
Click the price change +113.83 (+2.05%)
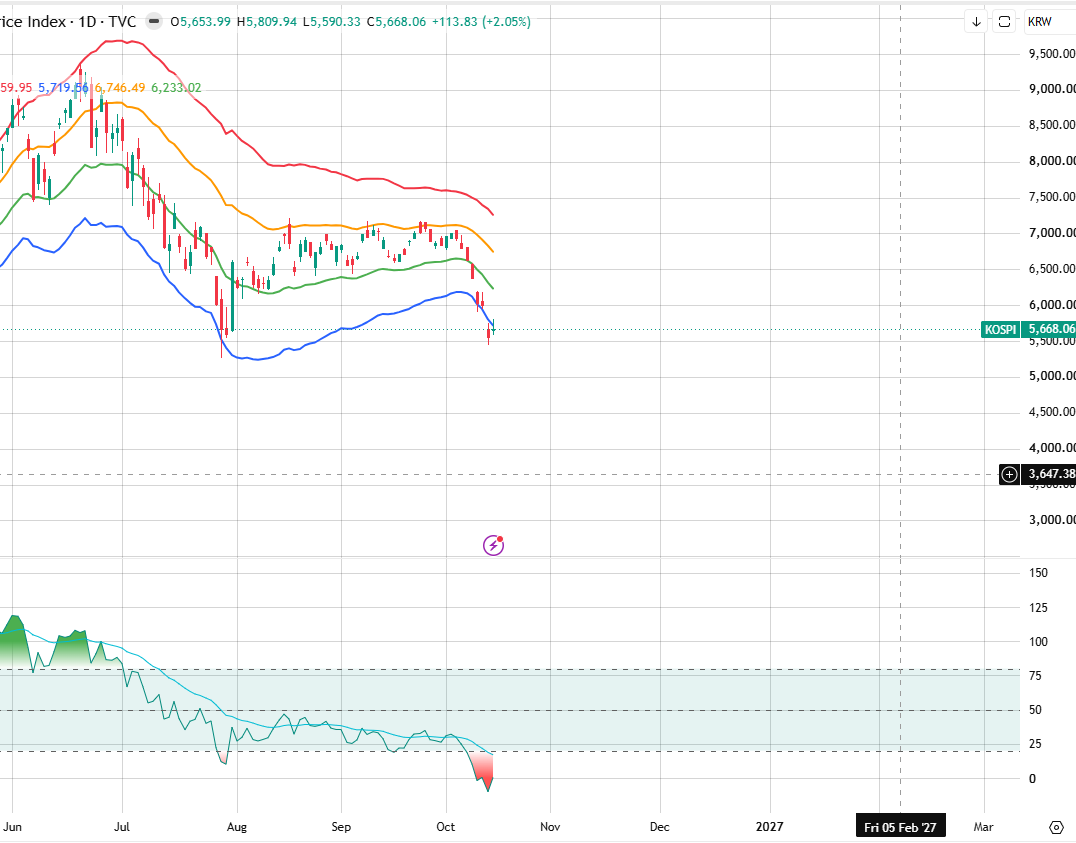481,22
